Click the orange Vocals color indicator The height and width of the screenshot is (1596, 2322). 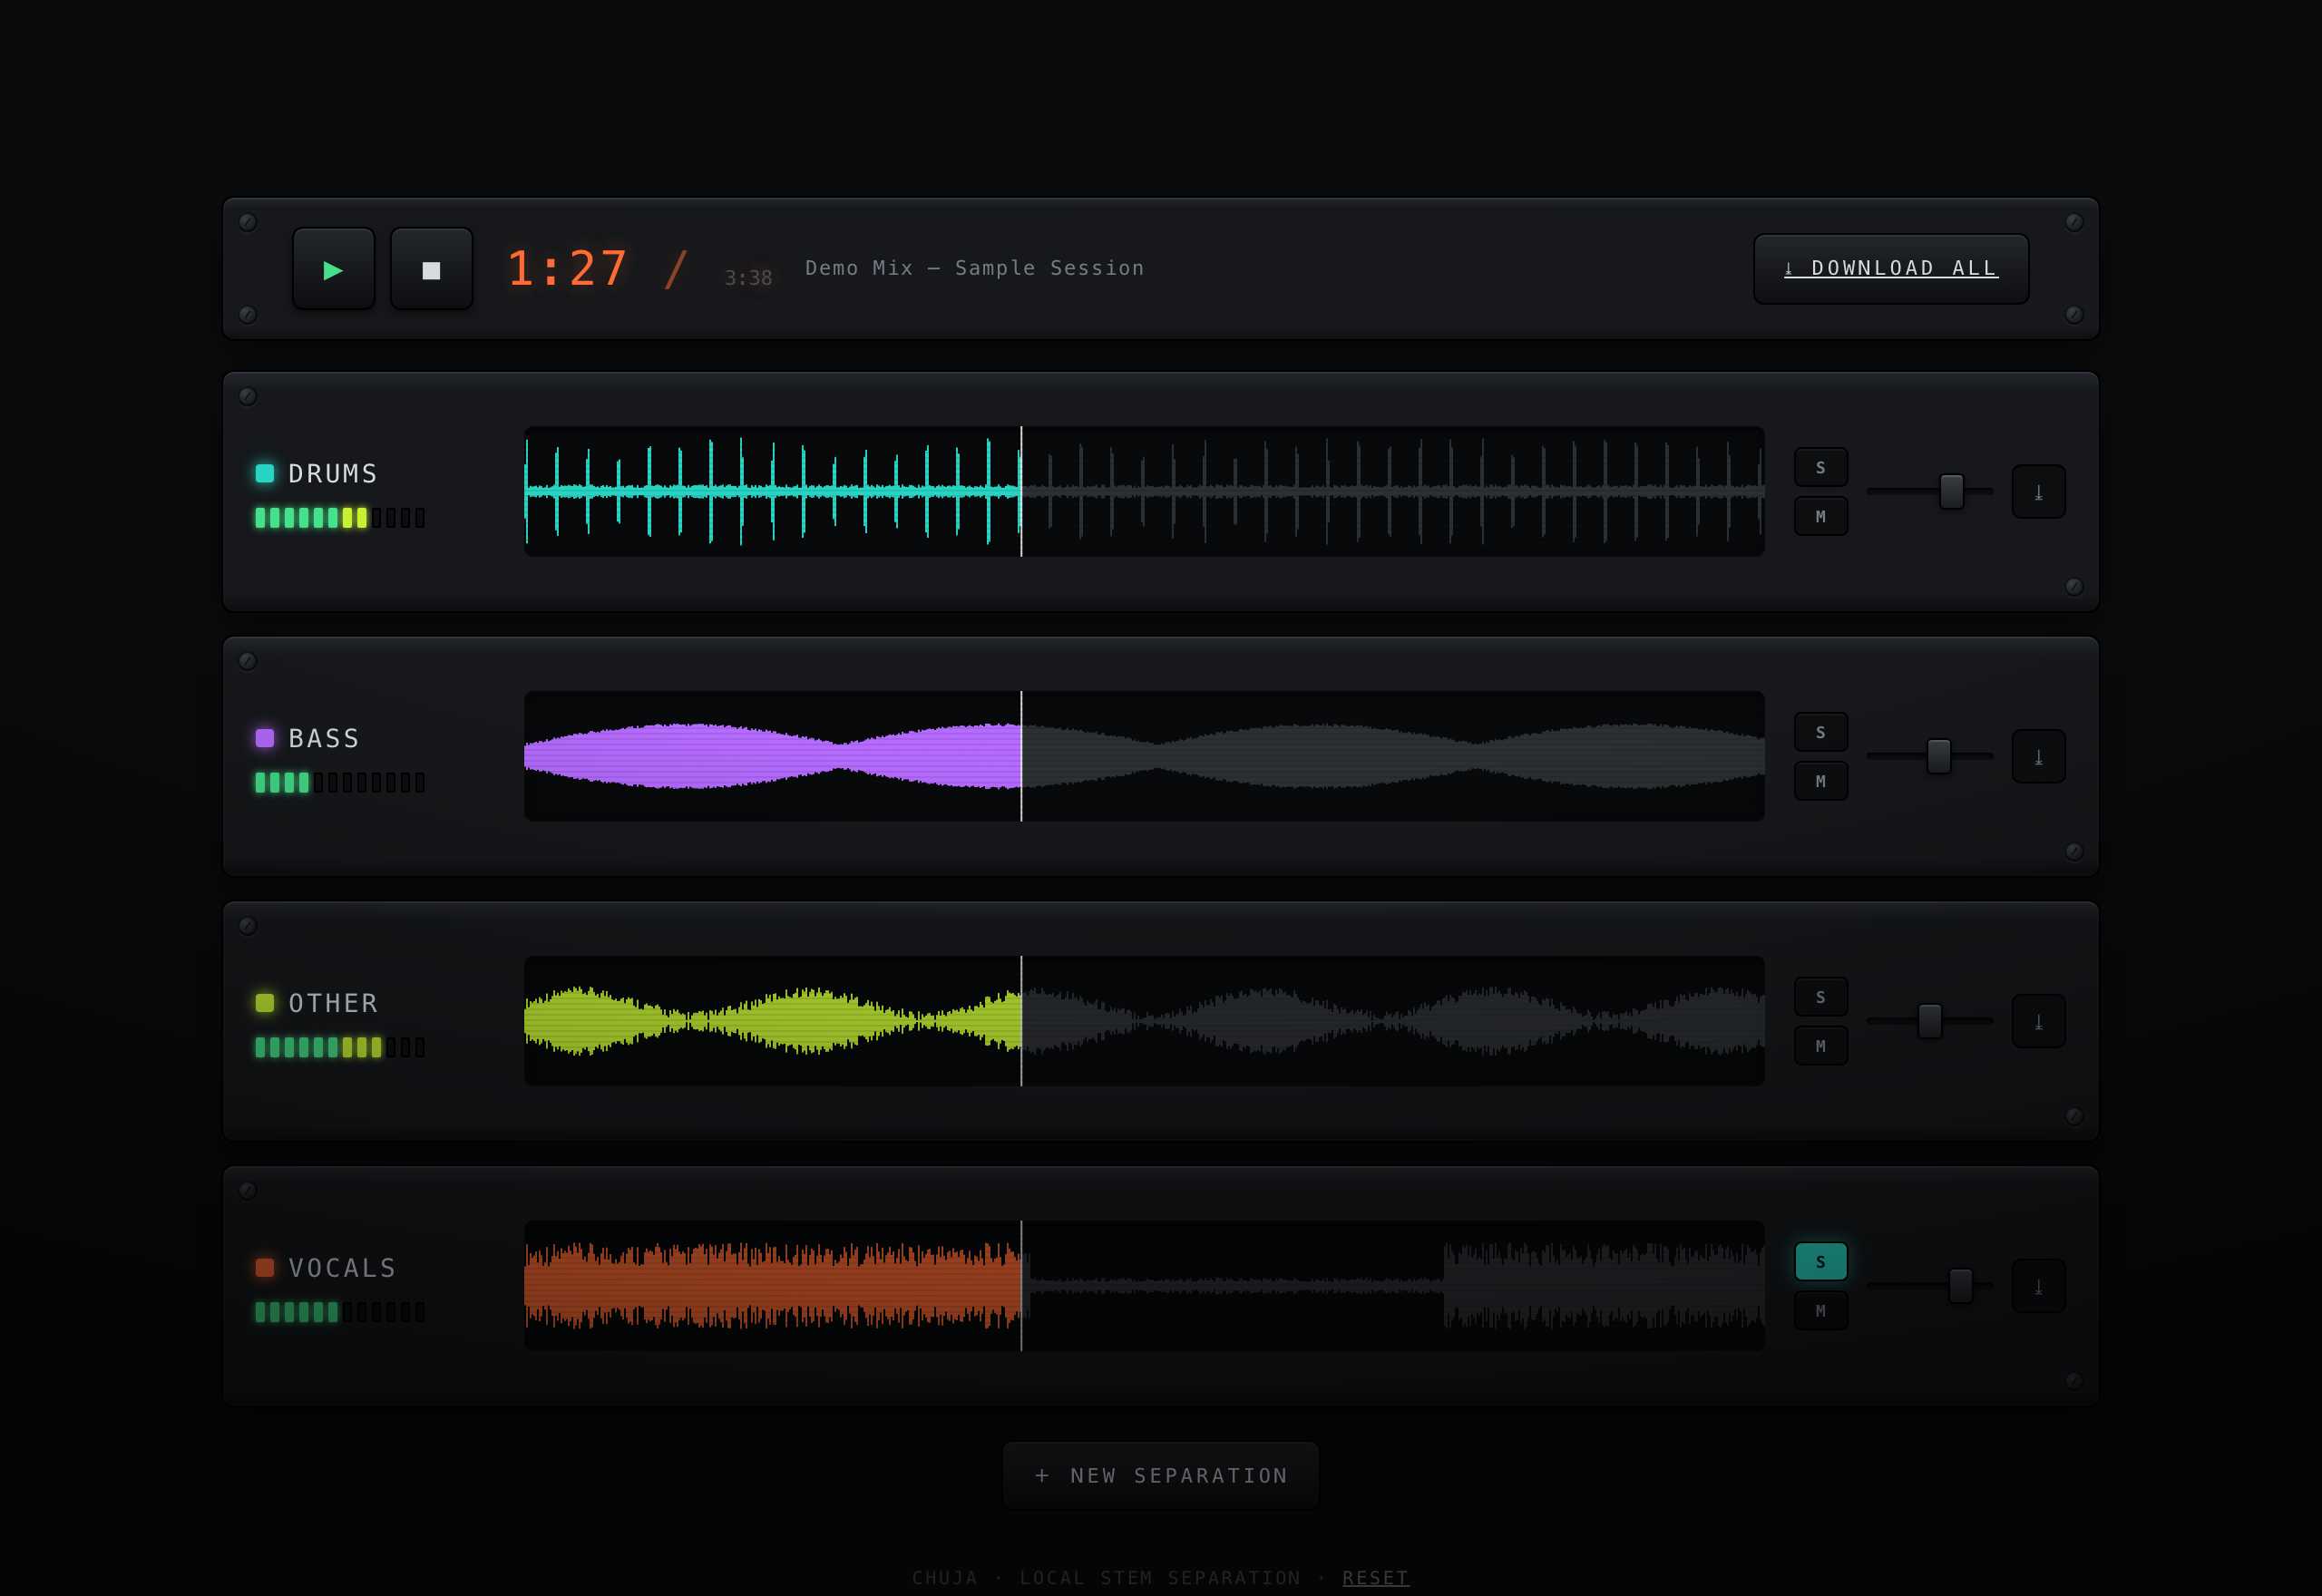[265, 1268]
